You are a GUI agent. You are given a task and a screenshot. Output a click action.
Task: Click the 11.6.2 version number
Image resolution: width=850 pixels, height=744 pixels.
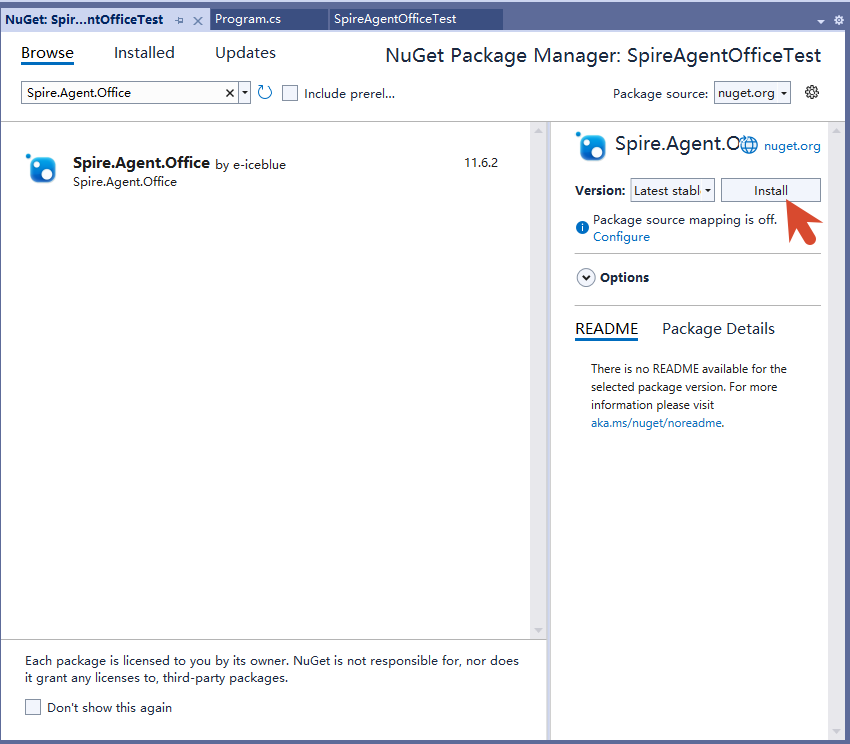pyautogui.click(x=481, y=163)
